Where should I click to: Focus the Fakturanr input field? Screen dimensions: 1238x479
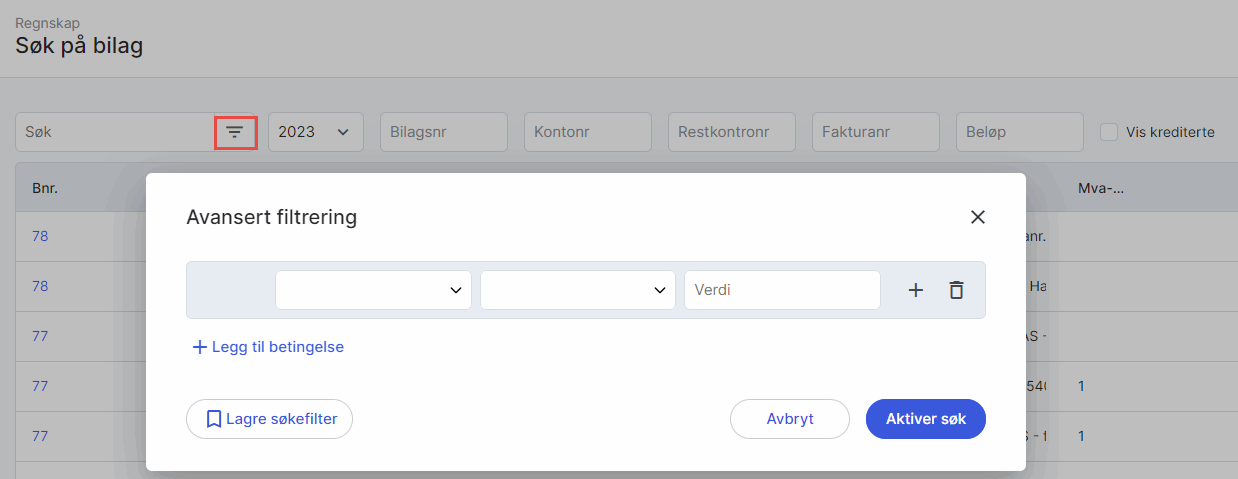pos(875,132)
